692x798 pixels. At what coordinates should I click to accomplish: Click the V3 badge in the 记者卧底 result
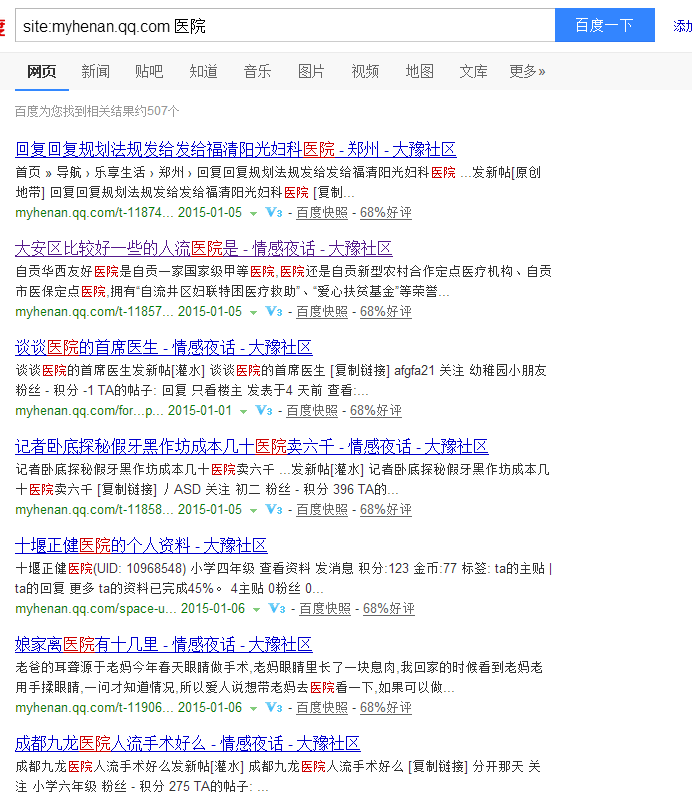pos(274,509)
